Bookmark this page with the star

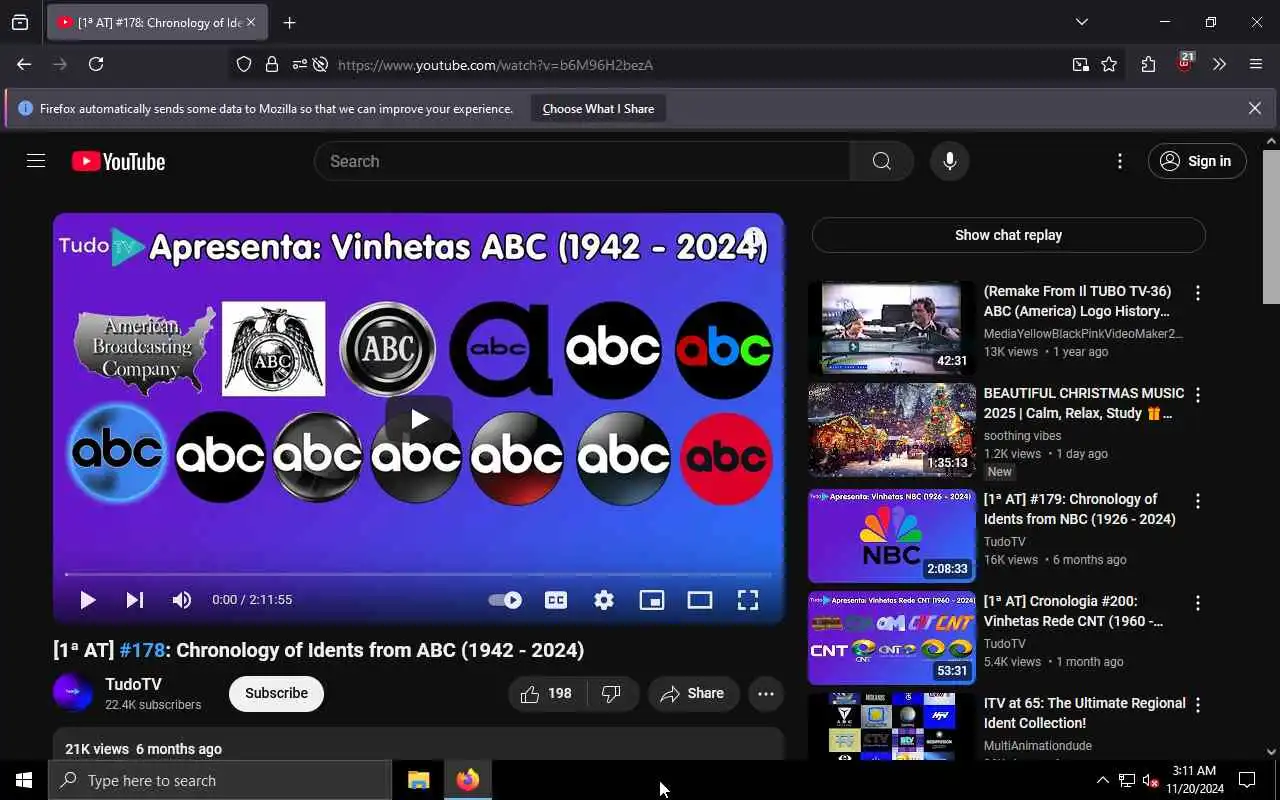point(1109,64)
